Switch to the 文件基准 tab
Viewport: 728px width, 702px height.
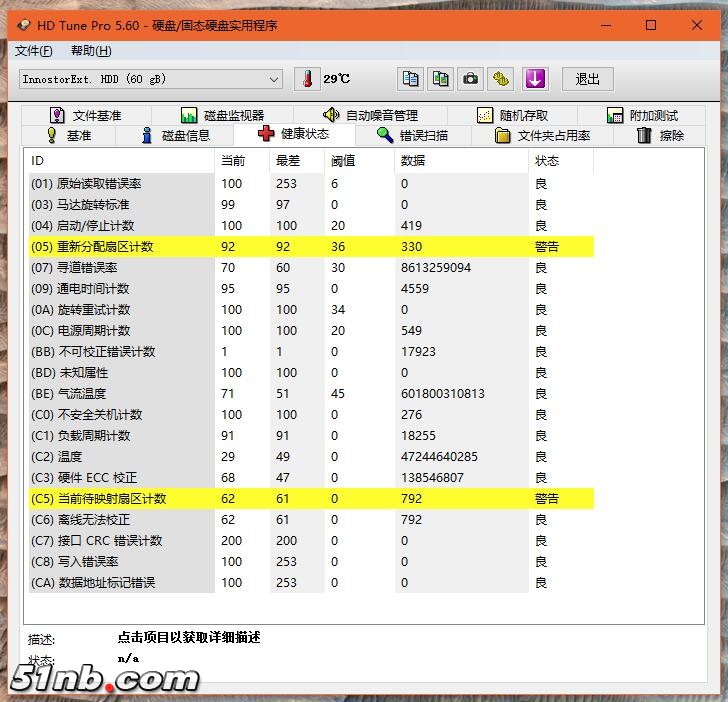coord(86,115)
